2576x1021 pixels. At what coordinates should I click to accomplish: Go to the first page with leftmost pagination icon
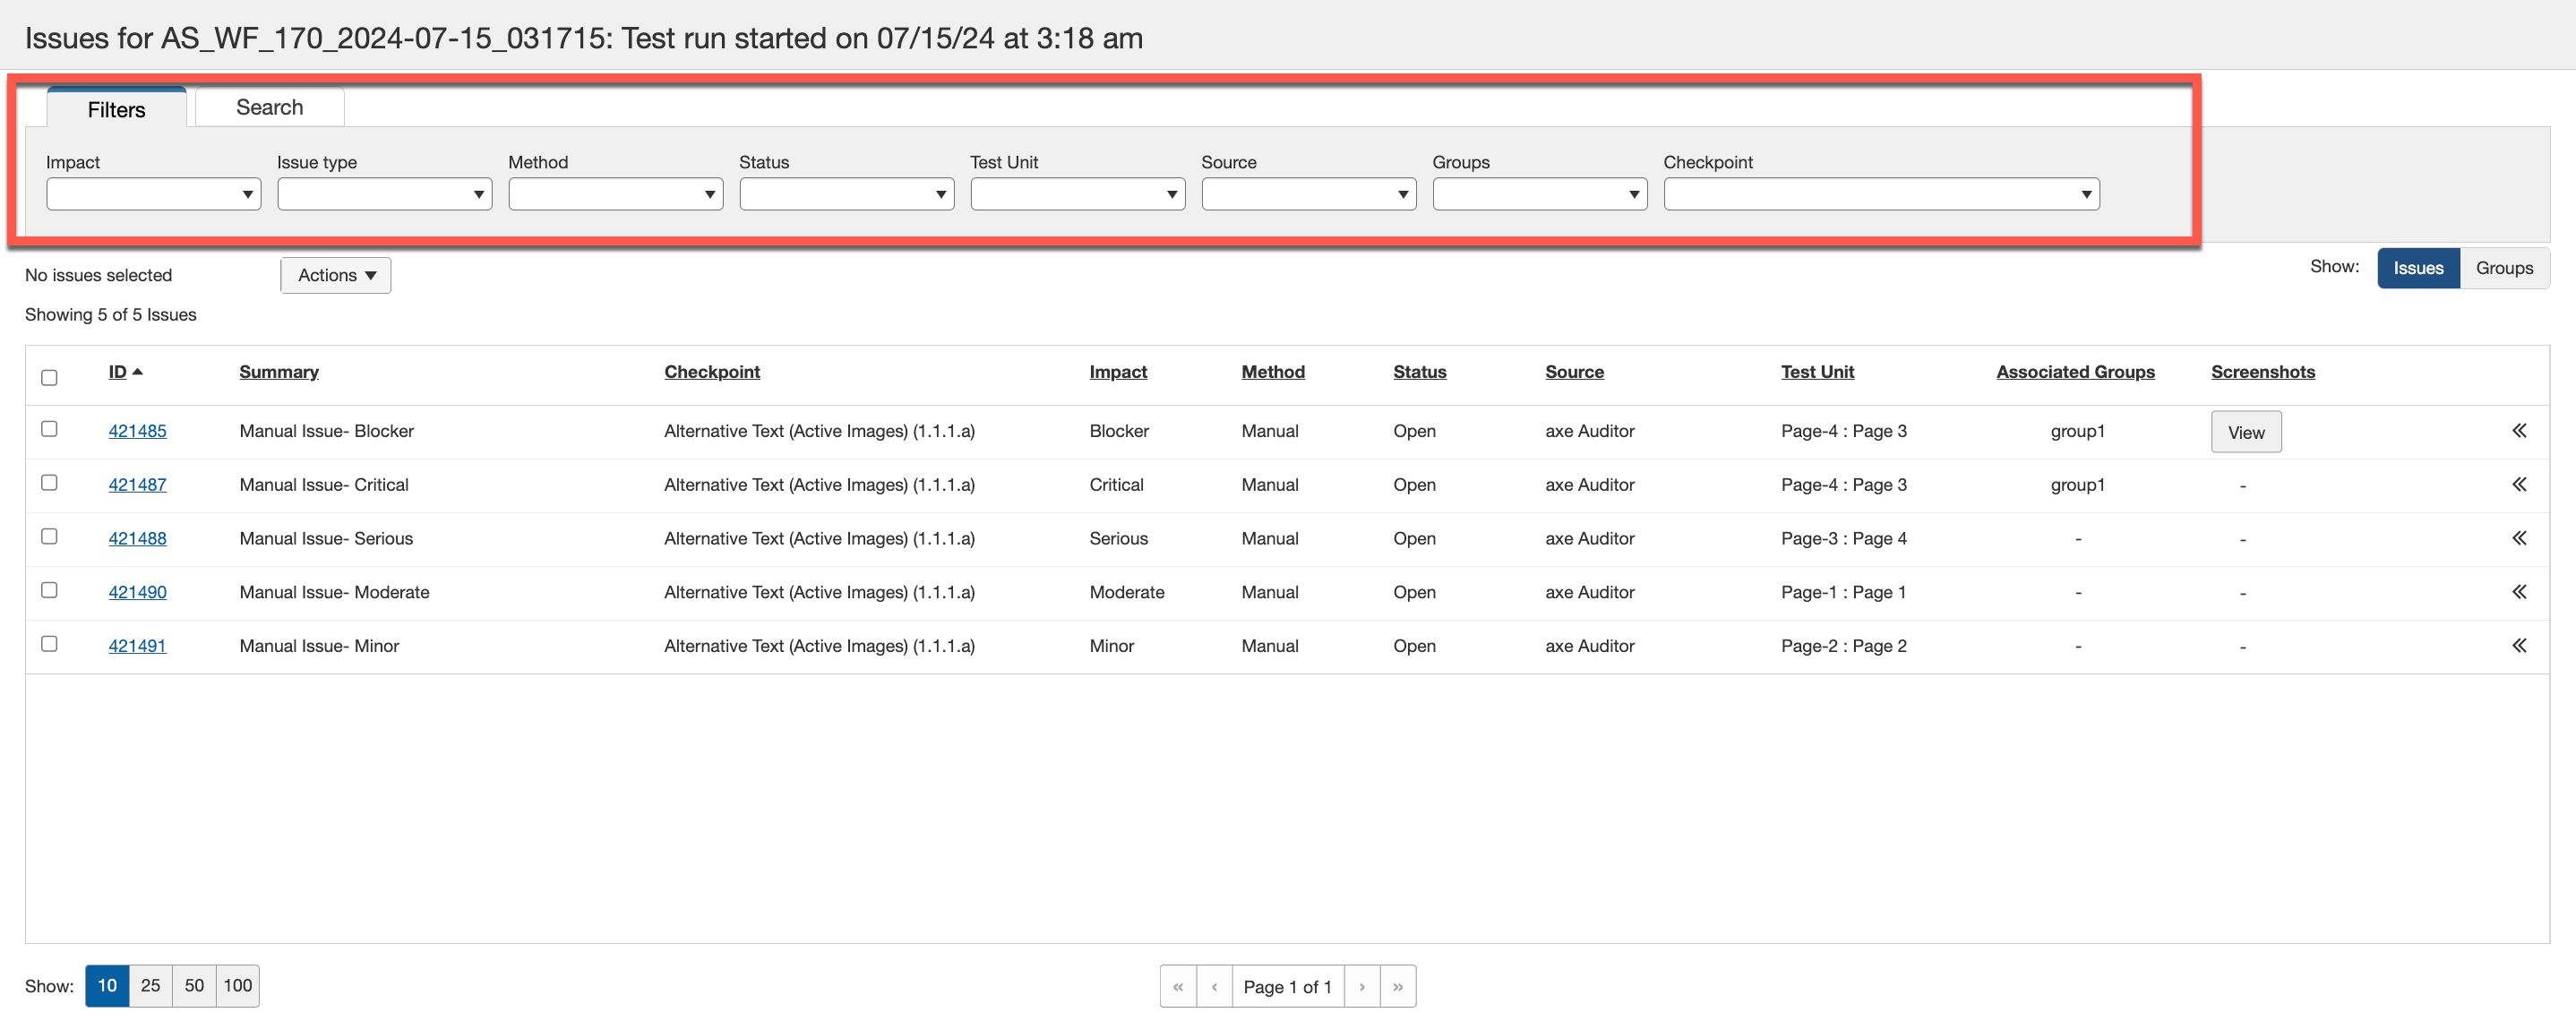click(x=1179, y=986)
